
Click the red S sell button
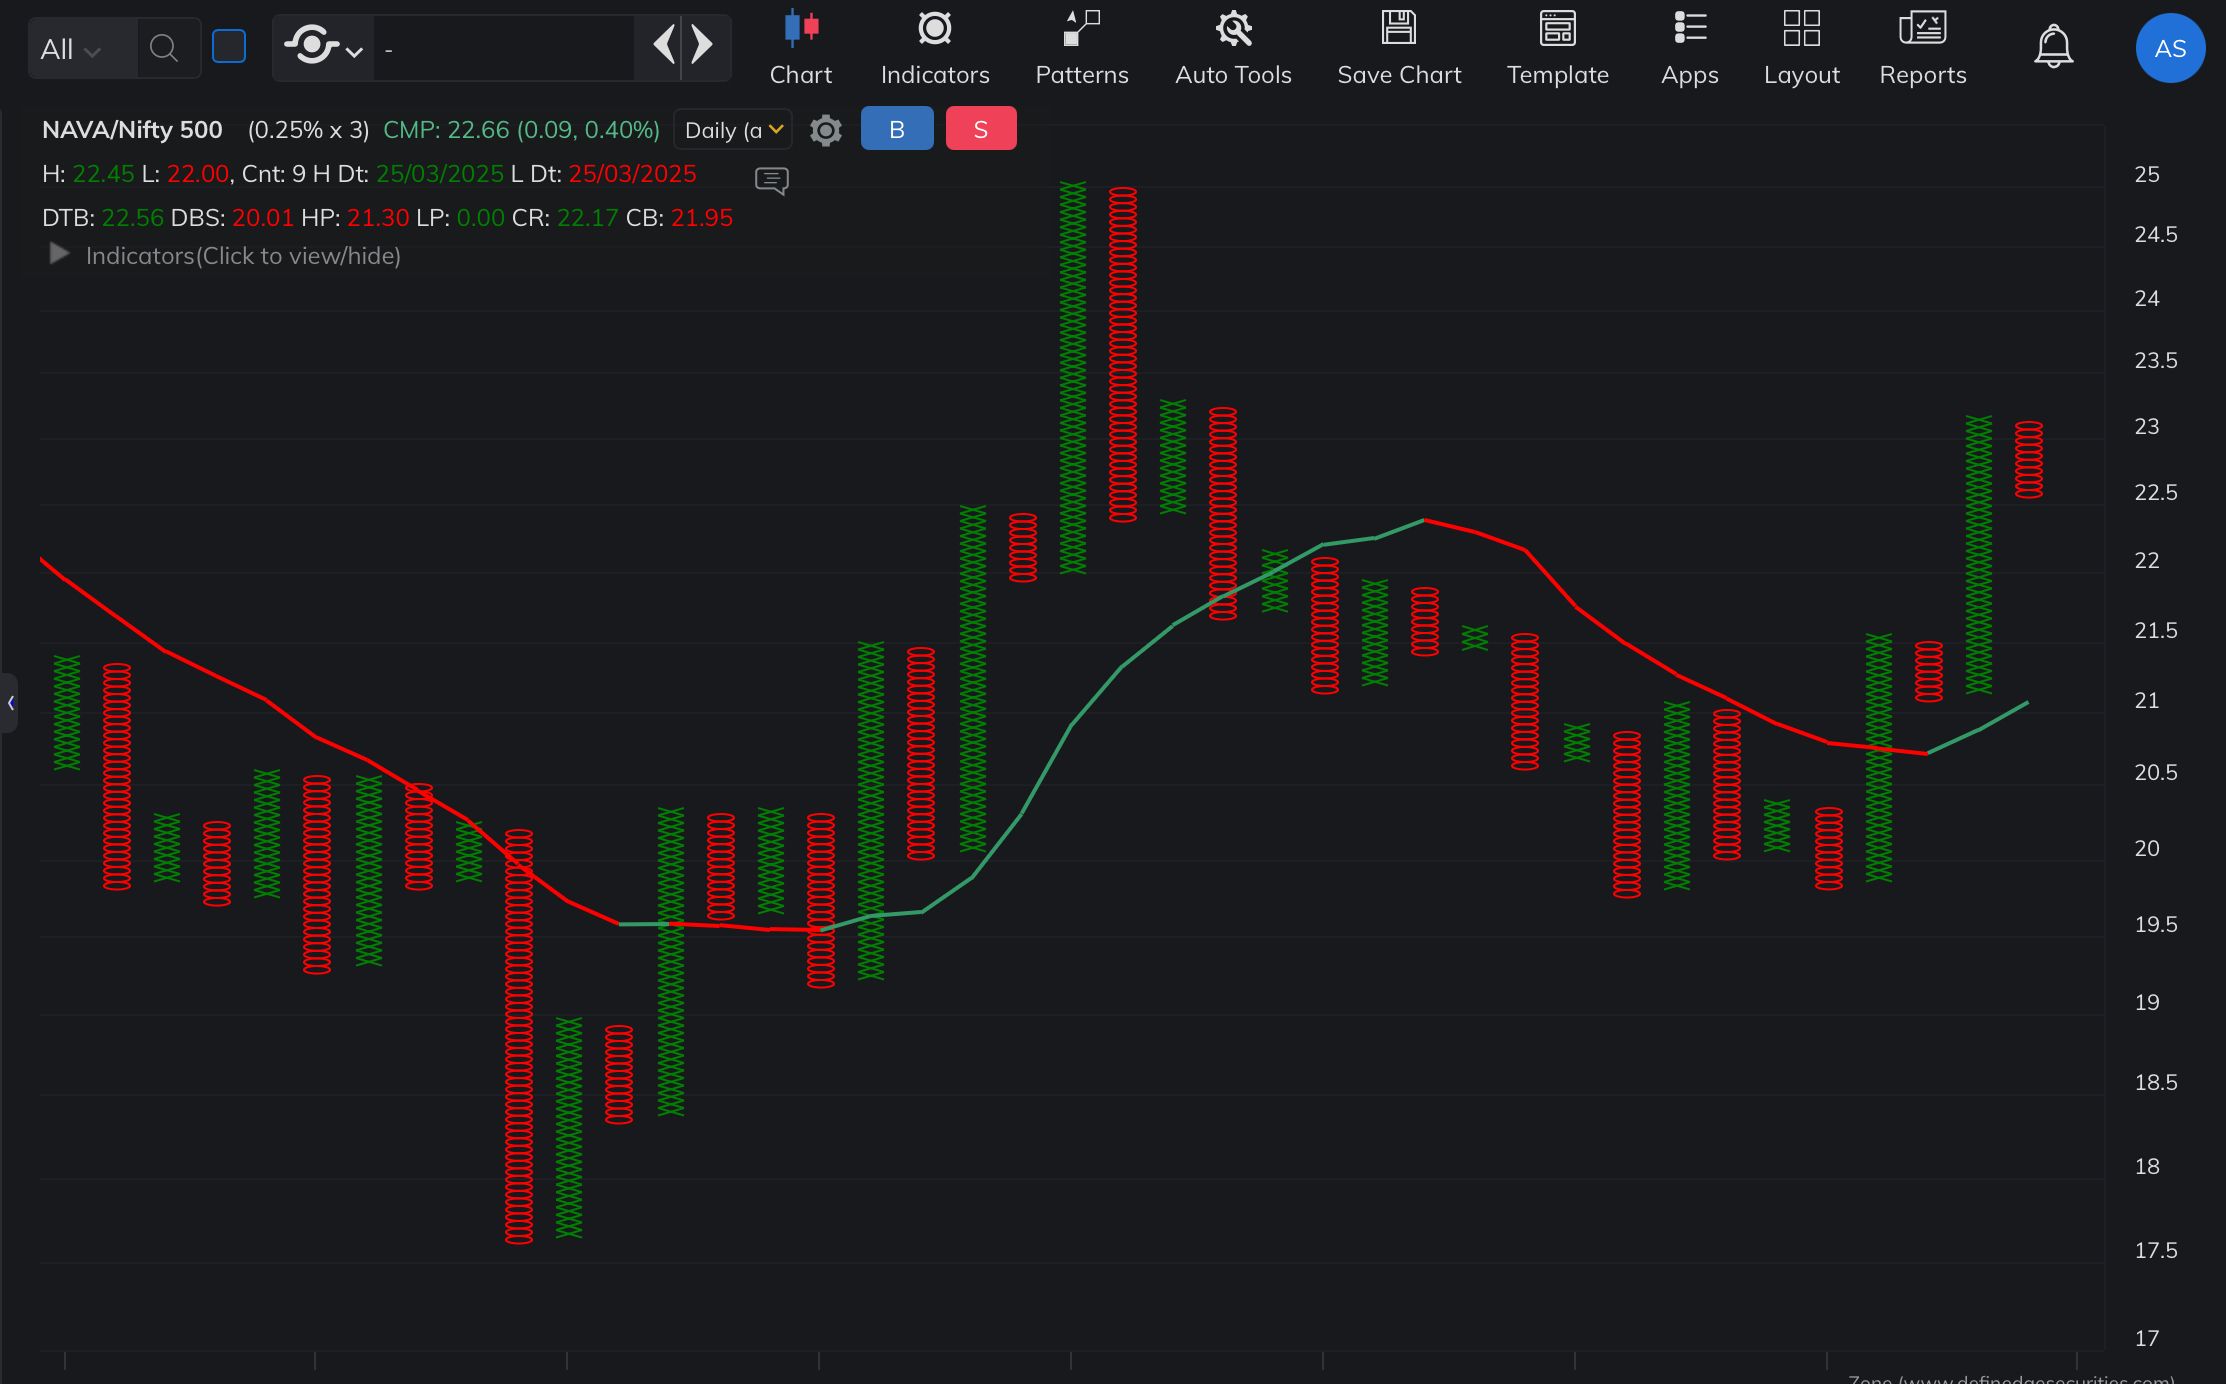[x=980, y=129]
